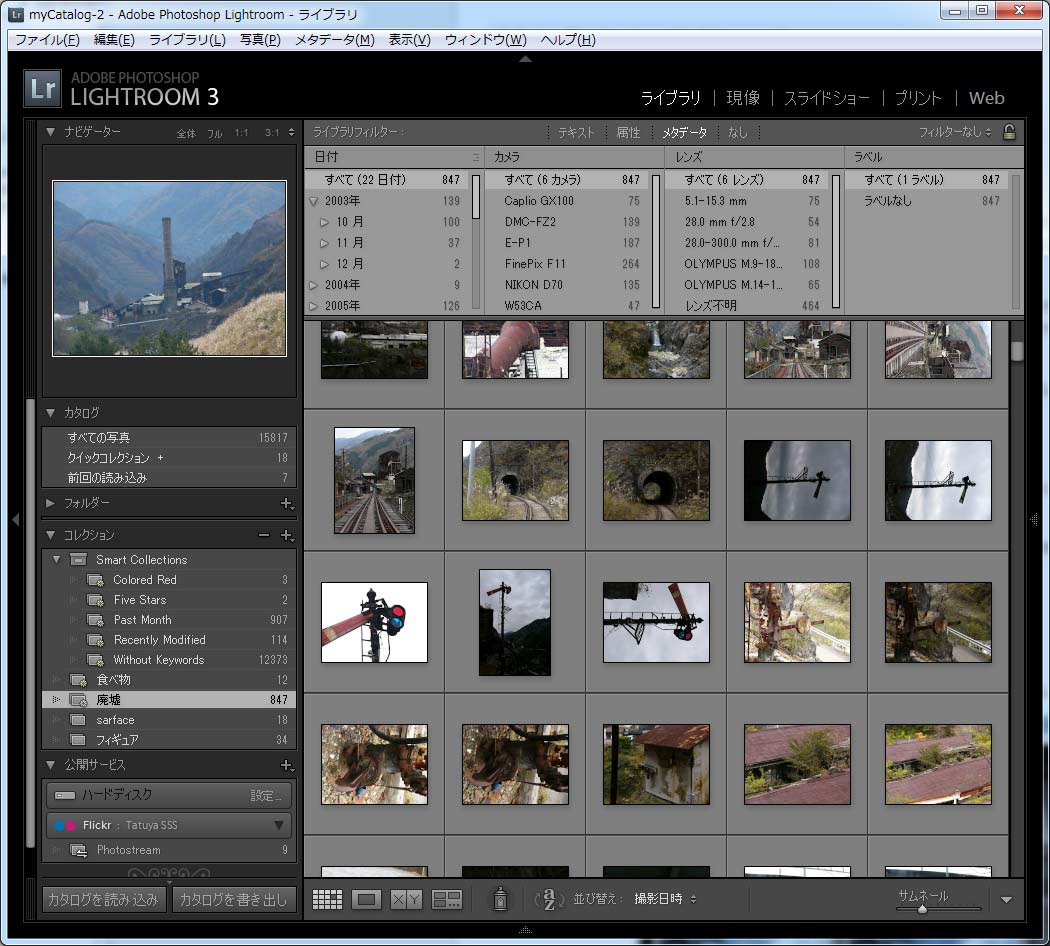
Task: Toggle the 属性 attribute filter
Action: (628, 132)
